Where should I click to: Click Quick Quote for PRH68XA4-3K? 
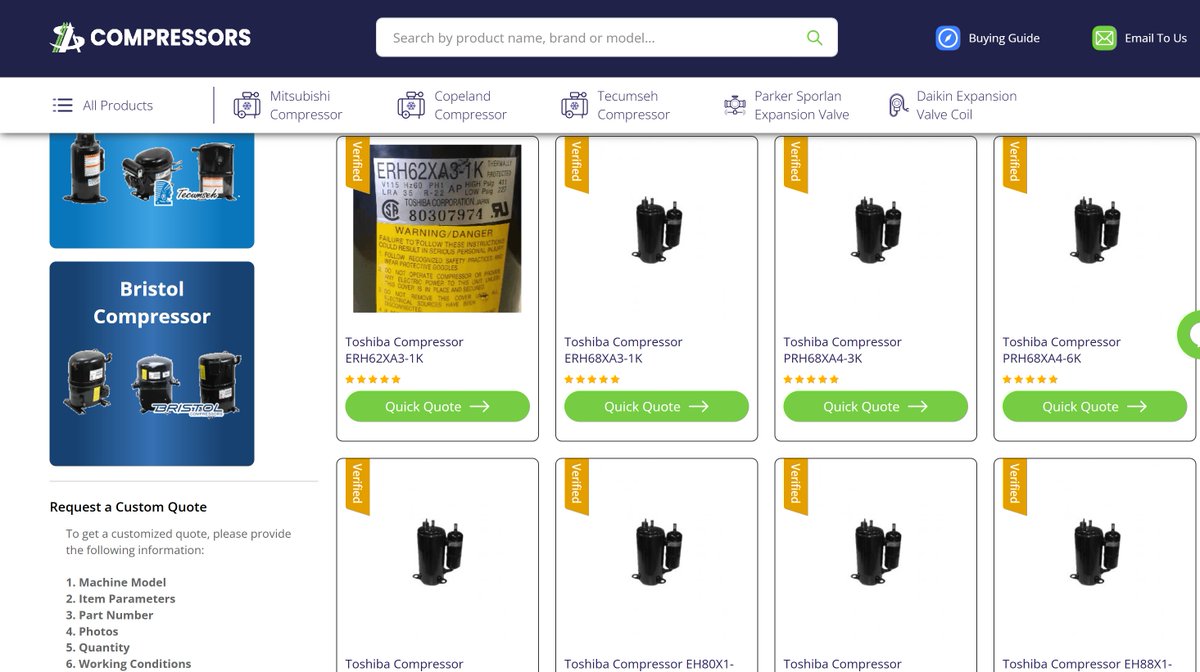pyautogui.click(x=875, y=406)
